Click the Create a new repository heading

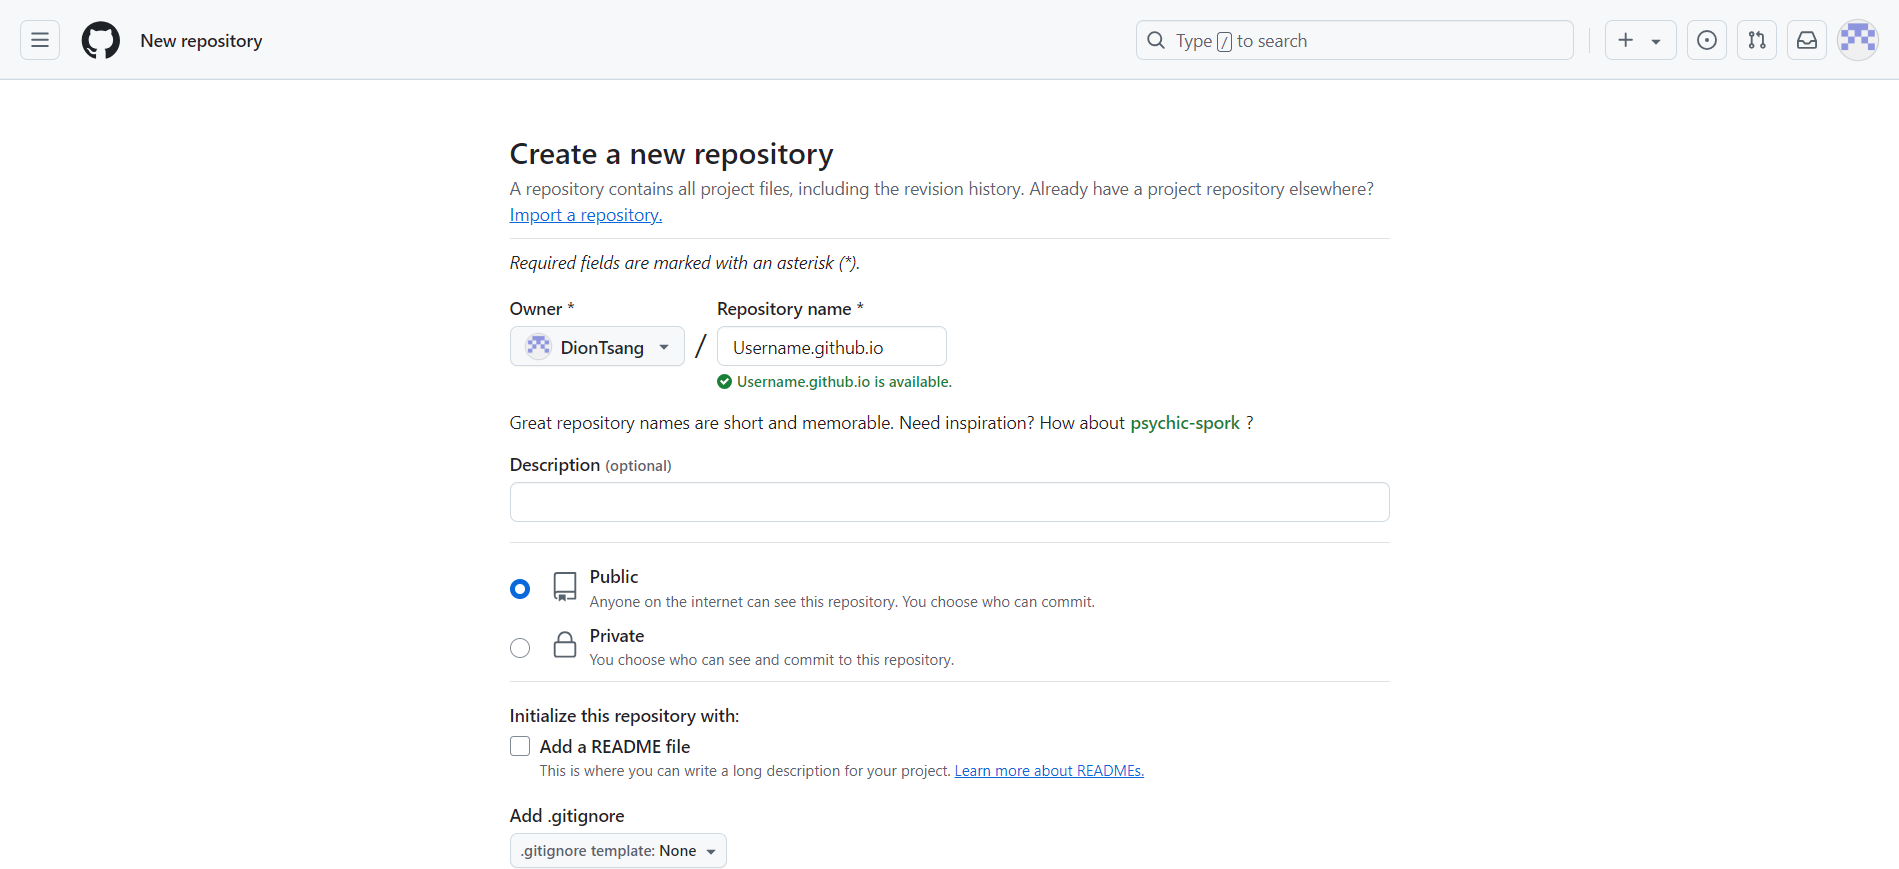coord(671,154)
